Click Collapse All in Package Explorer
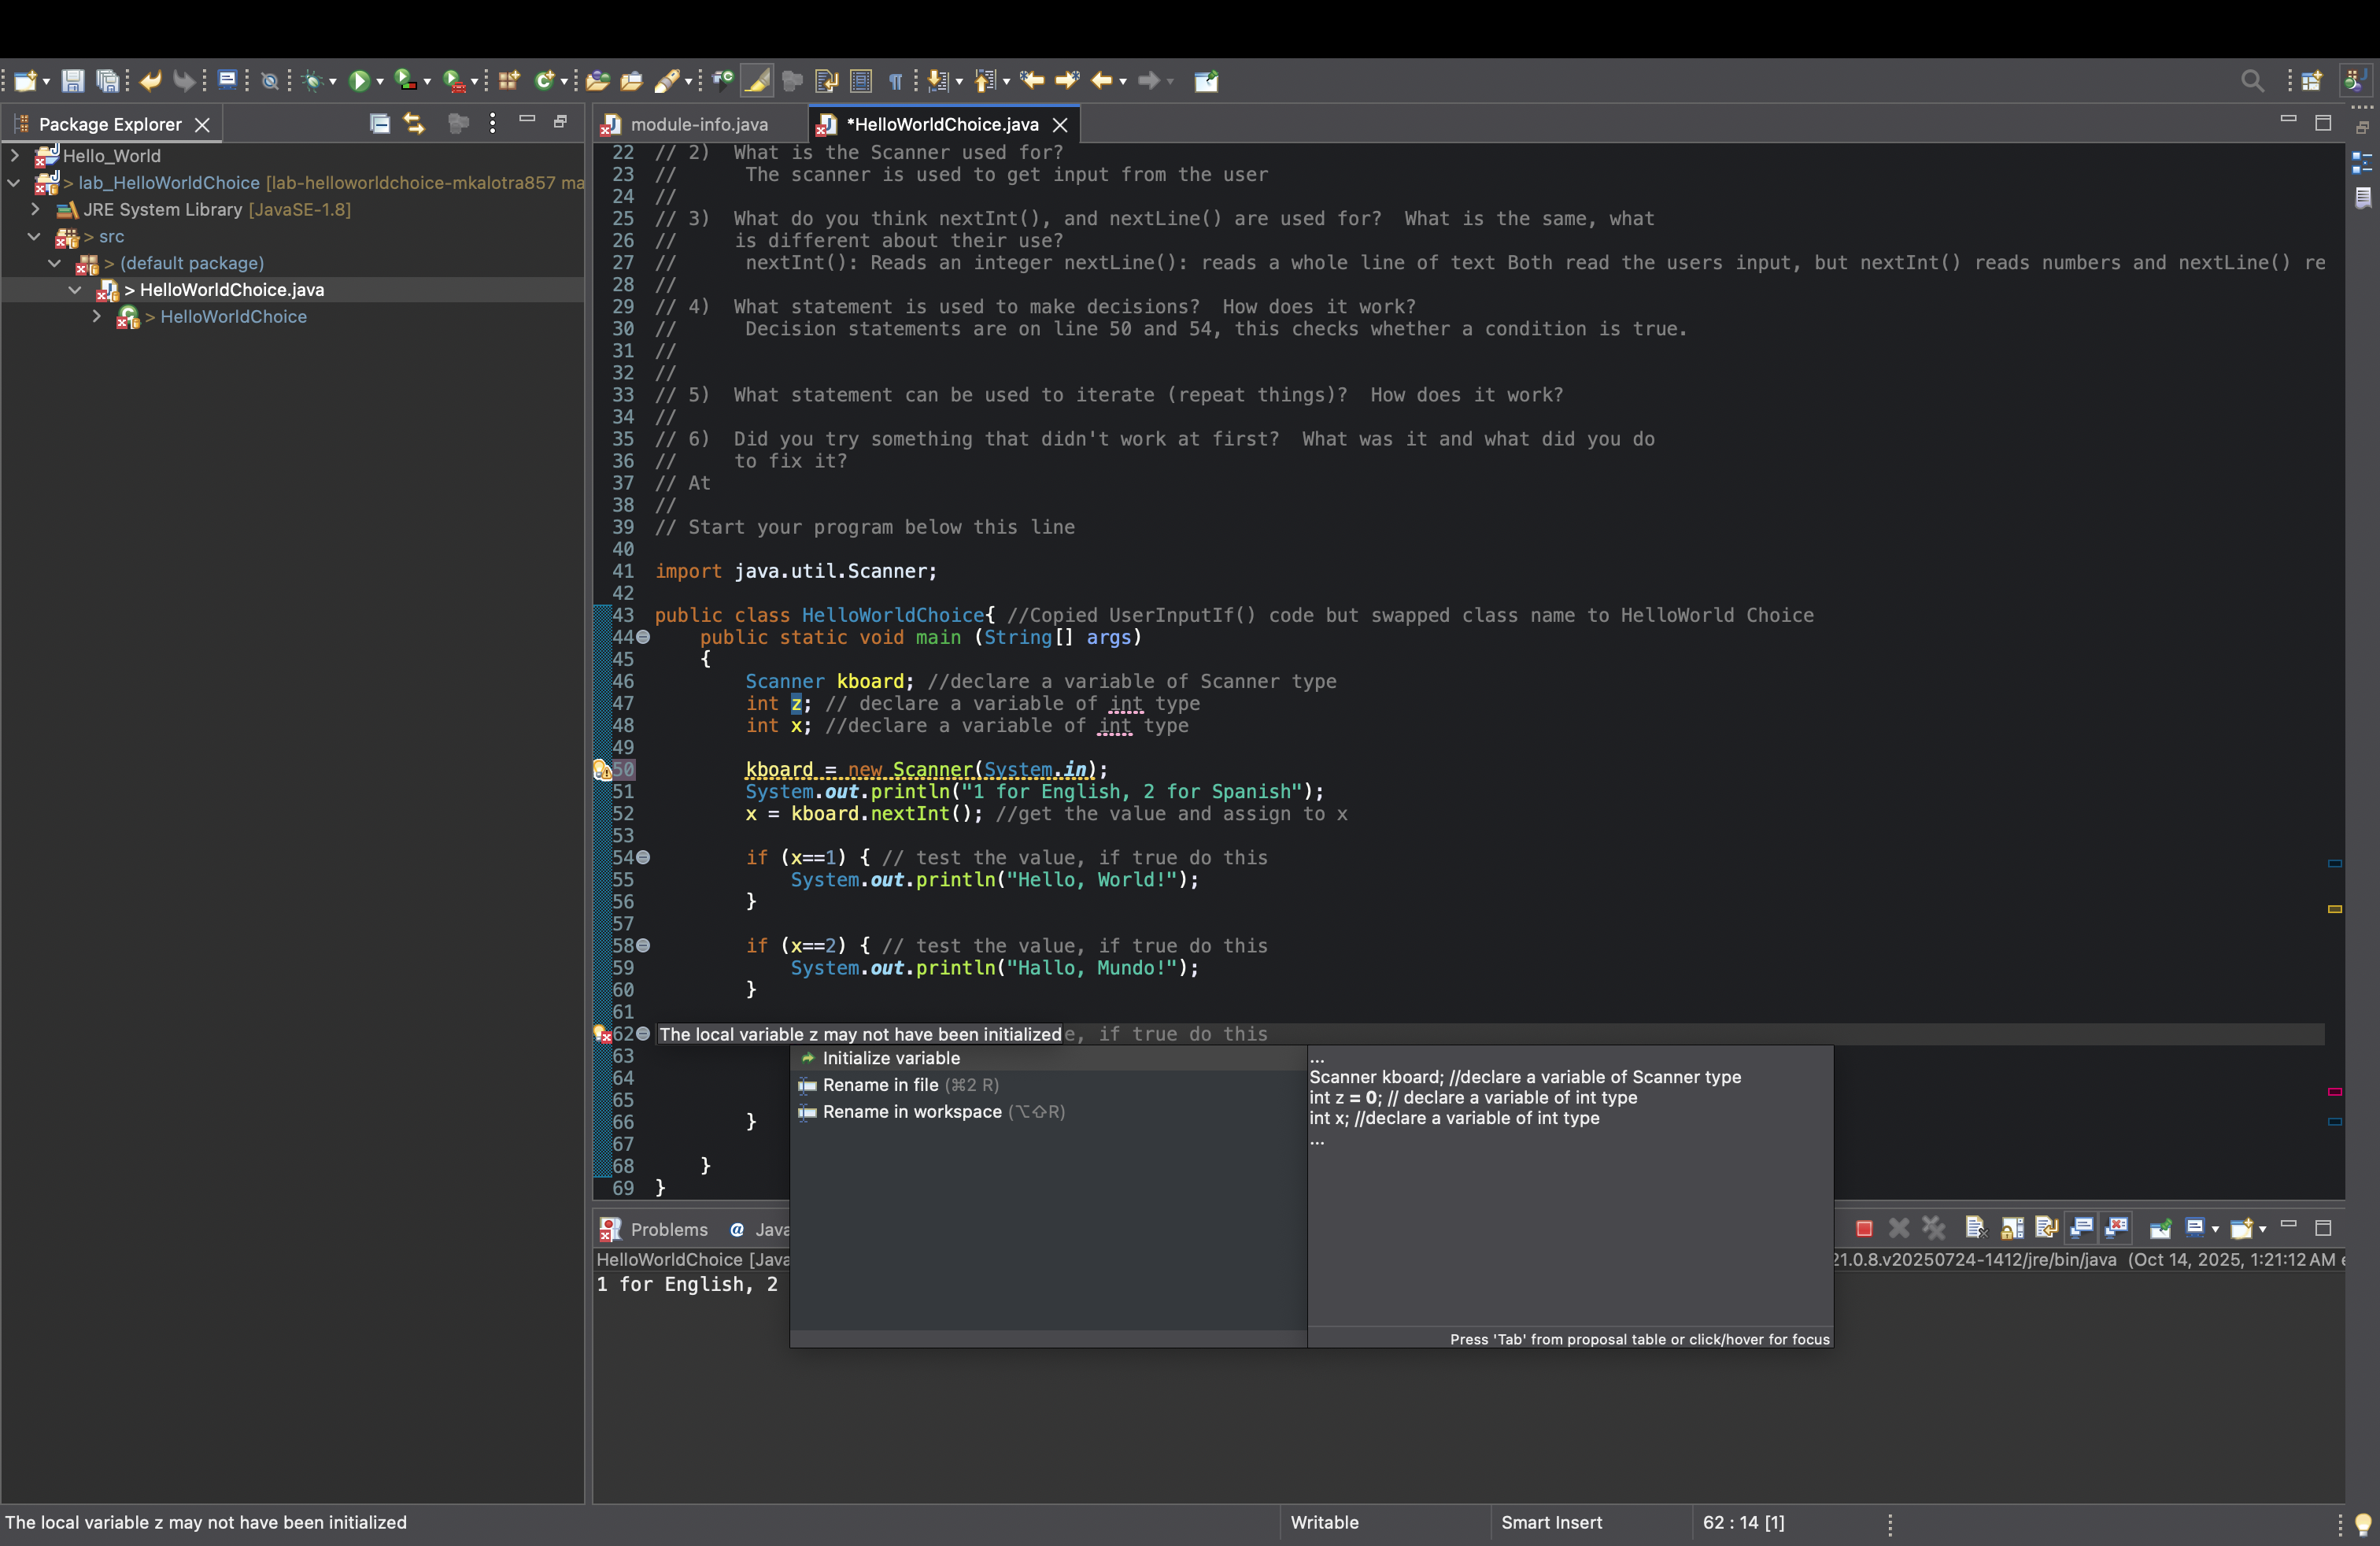2380x1546 pixels. [x=379, y=124]
